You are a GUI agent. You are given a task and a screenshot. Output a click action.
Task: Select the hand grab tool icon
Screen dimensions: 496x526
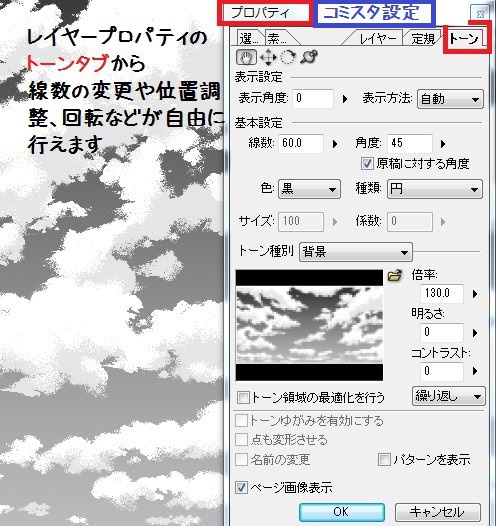[247, 57]
